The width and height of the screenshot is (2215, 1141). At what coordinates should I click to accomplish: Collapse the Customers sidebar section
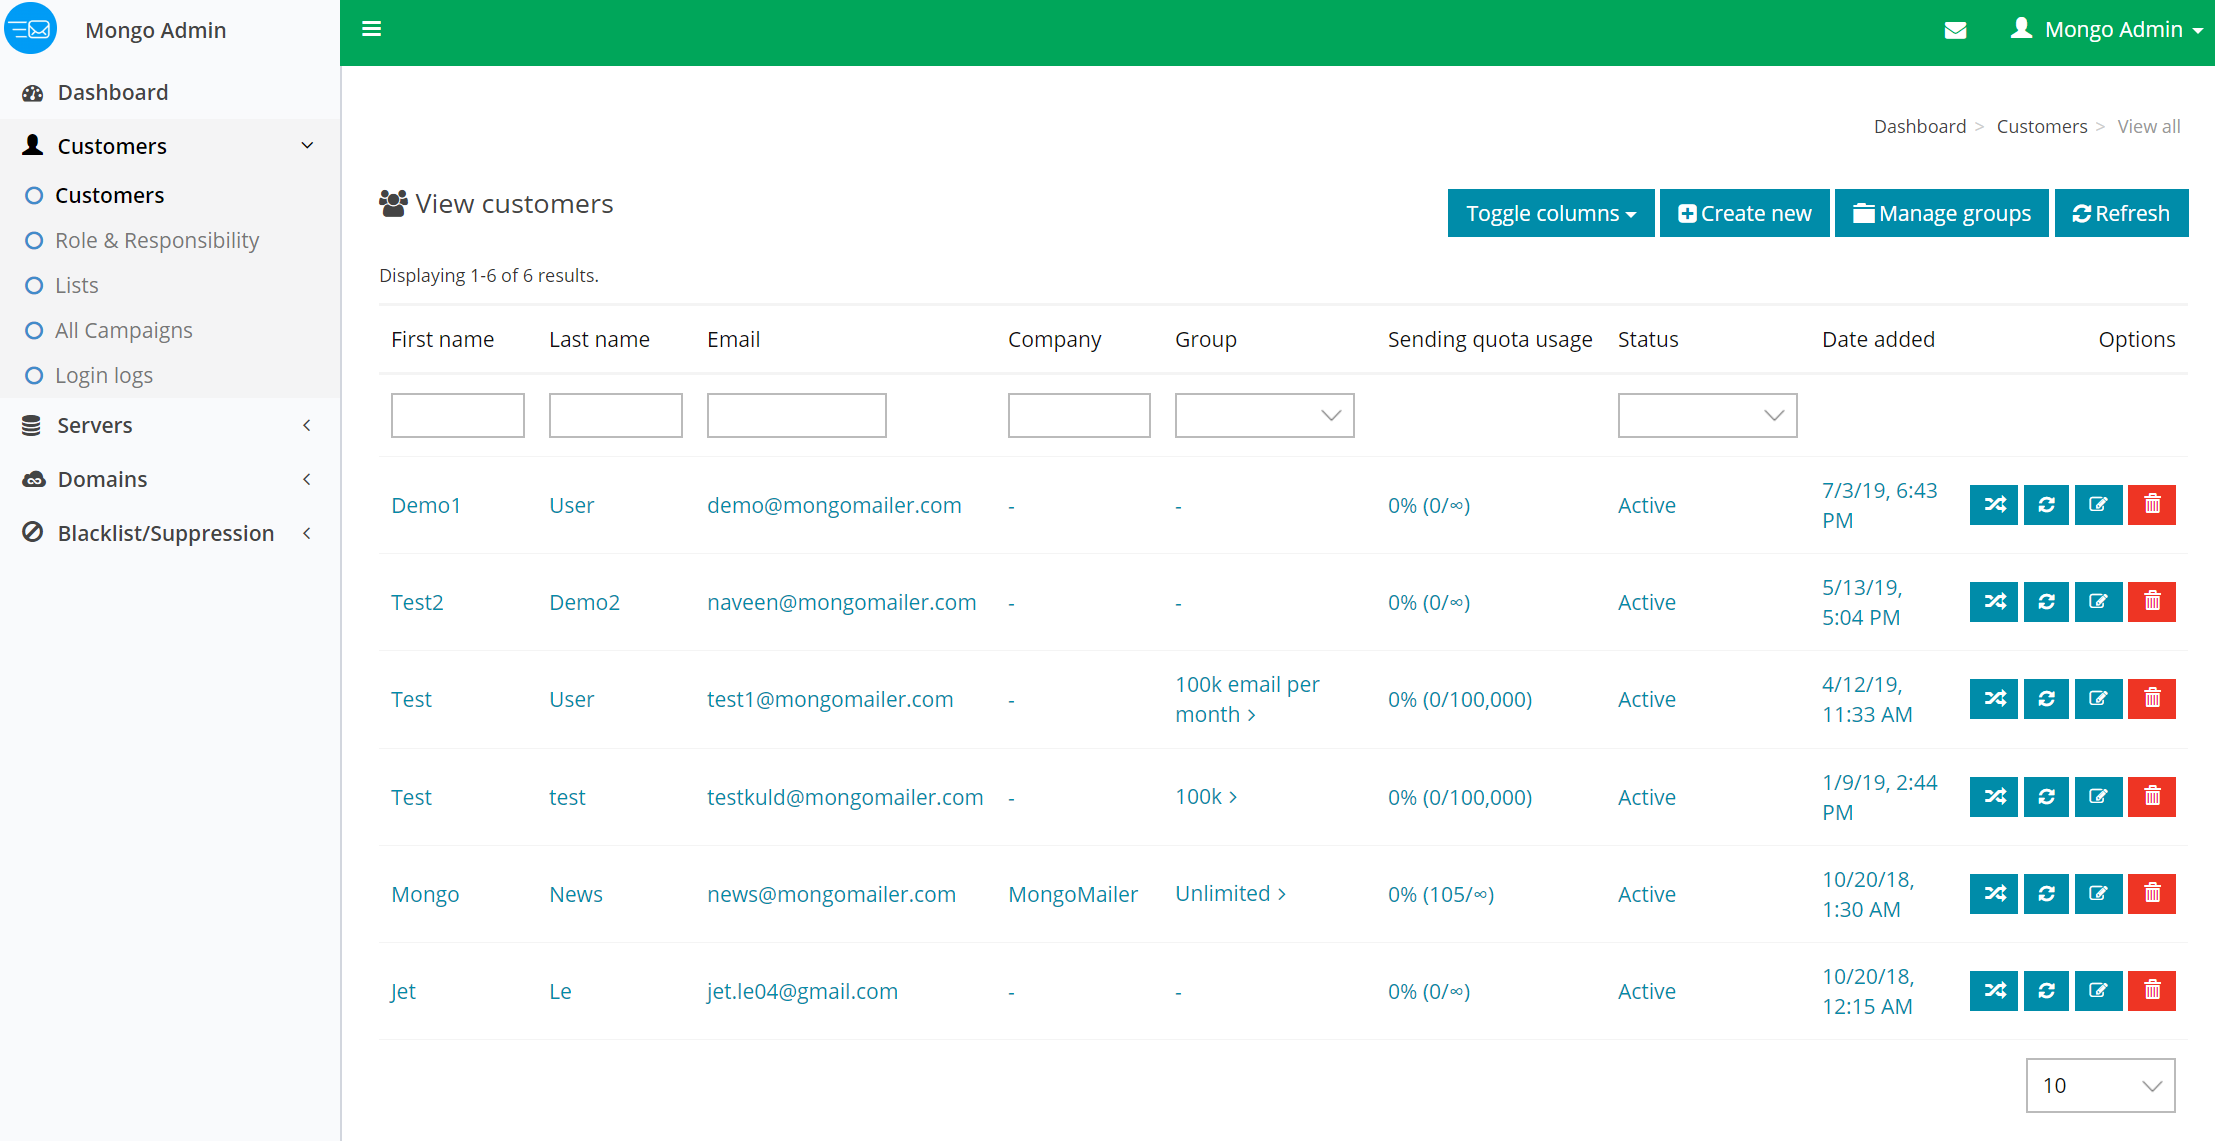pyautogui.click(x=170, y=146)
